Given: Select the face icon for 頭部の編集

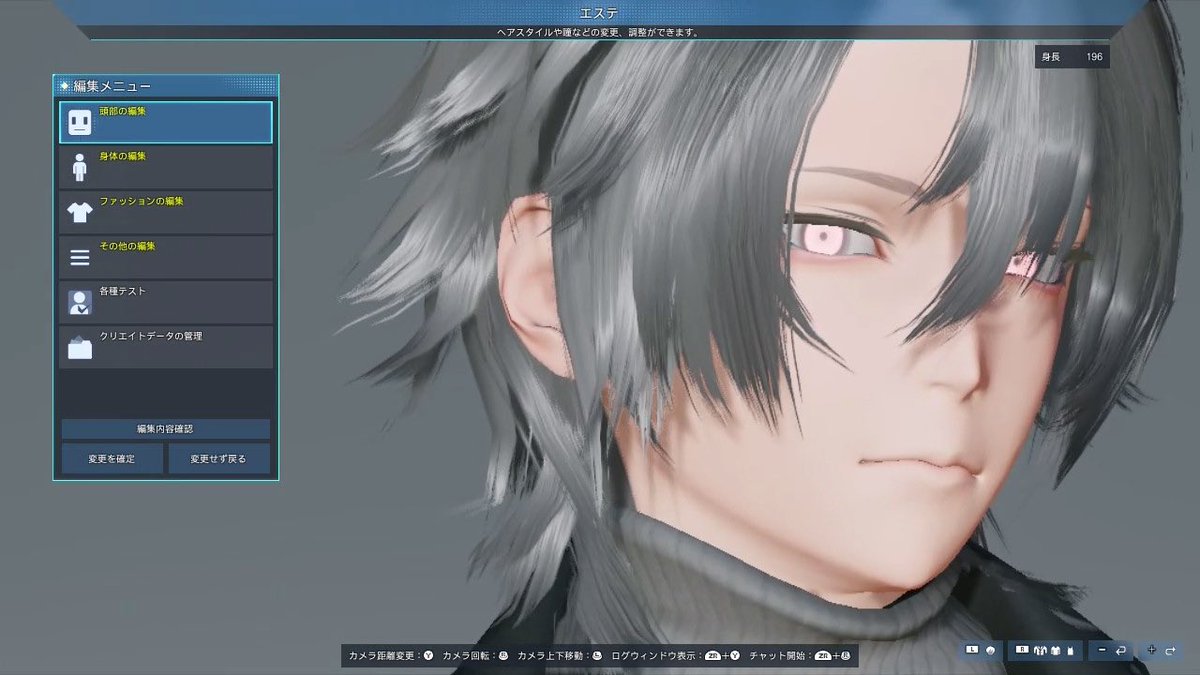Looking at the screenshot, I should pyautogui.click(x=80, y=122).
